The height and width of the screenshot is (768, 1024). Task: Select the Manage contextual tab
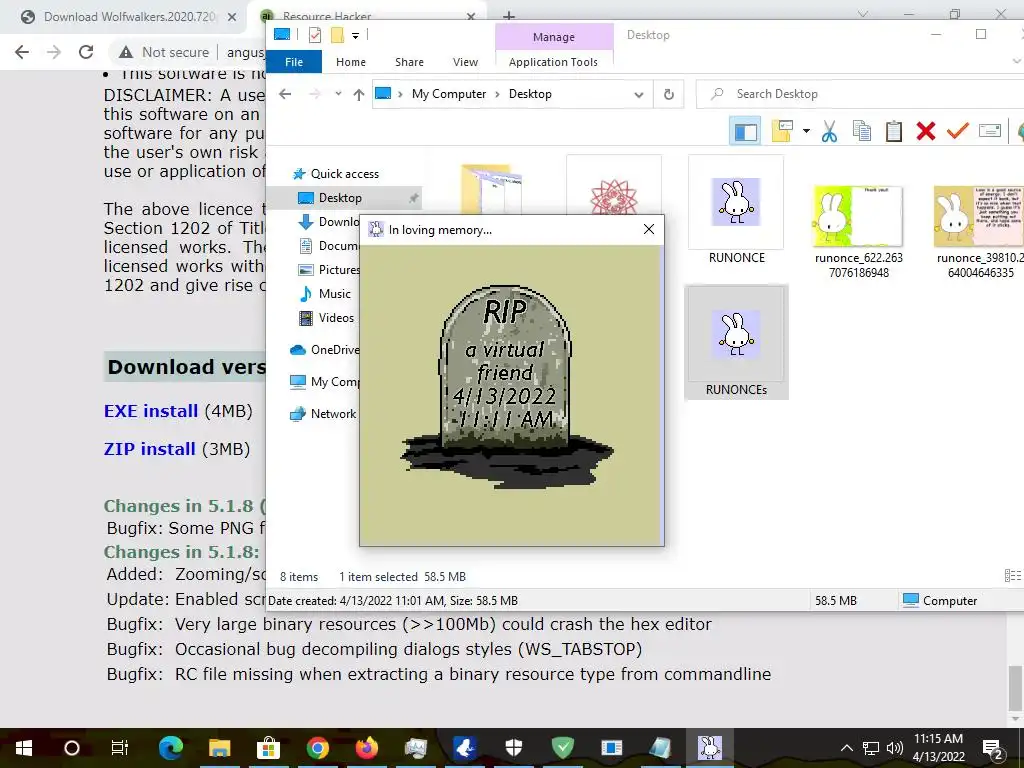pyautogui.click(x=554, y=37)
